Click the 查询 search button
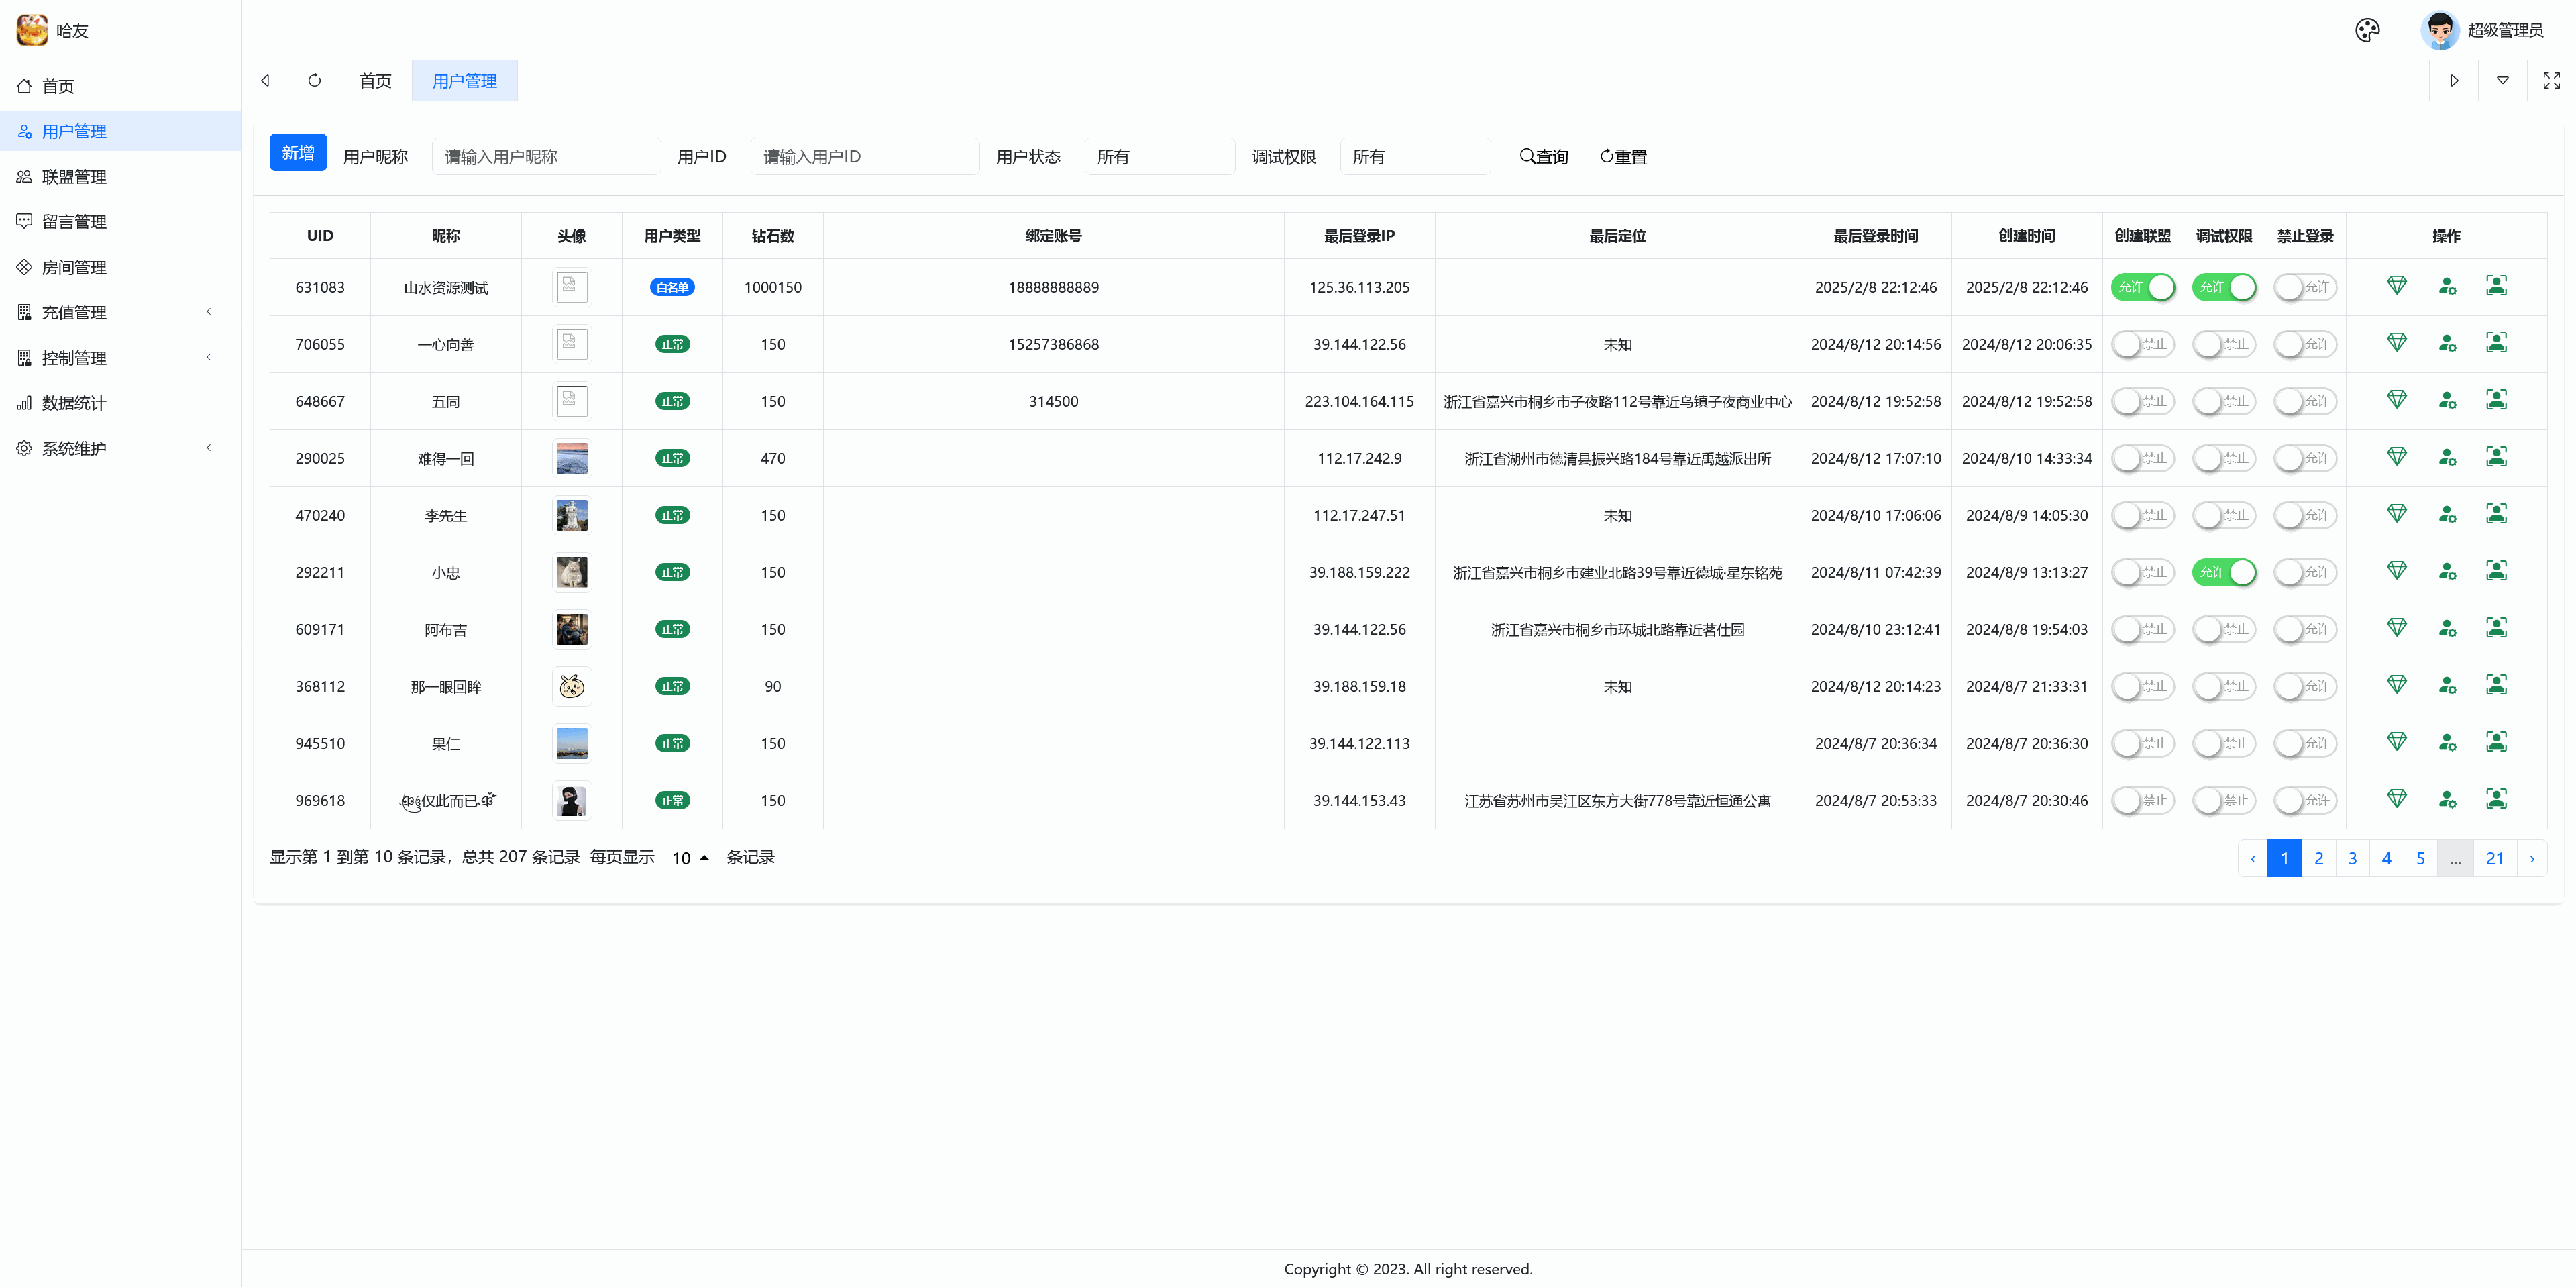The height and width of the screenshot is (1287, 2576). [1544, 157]
